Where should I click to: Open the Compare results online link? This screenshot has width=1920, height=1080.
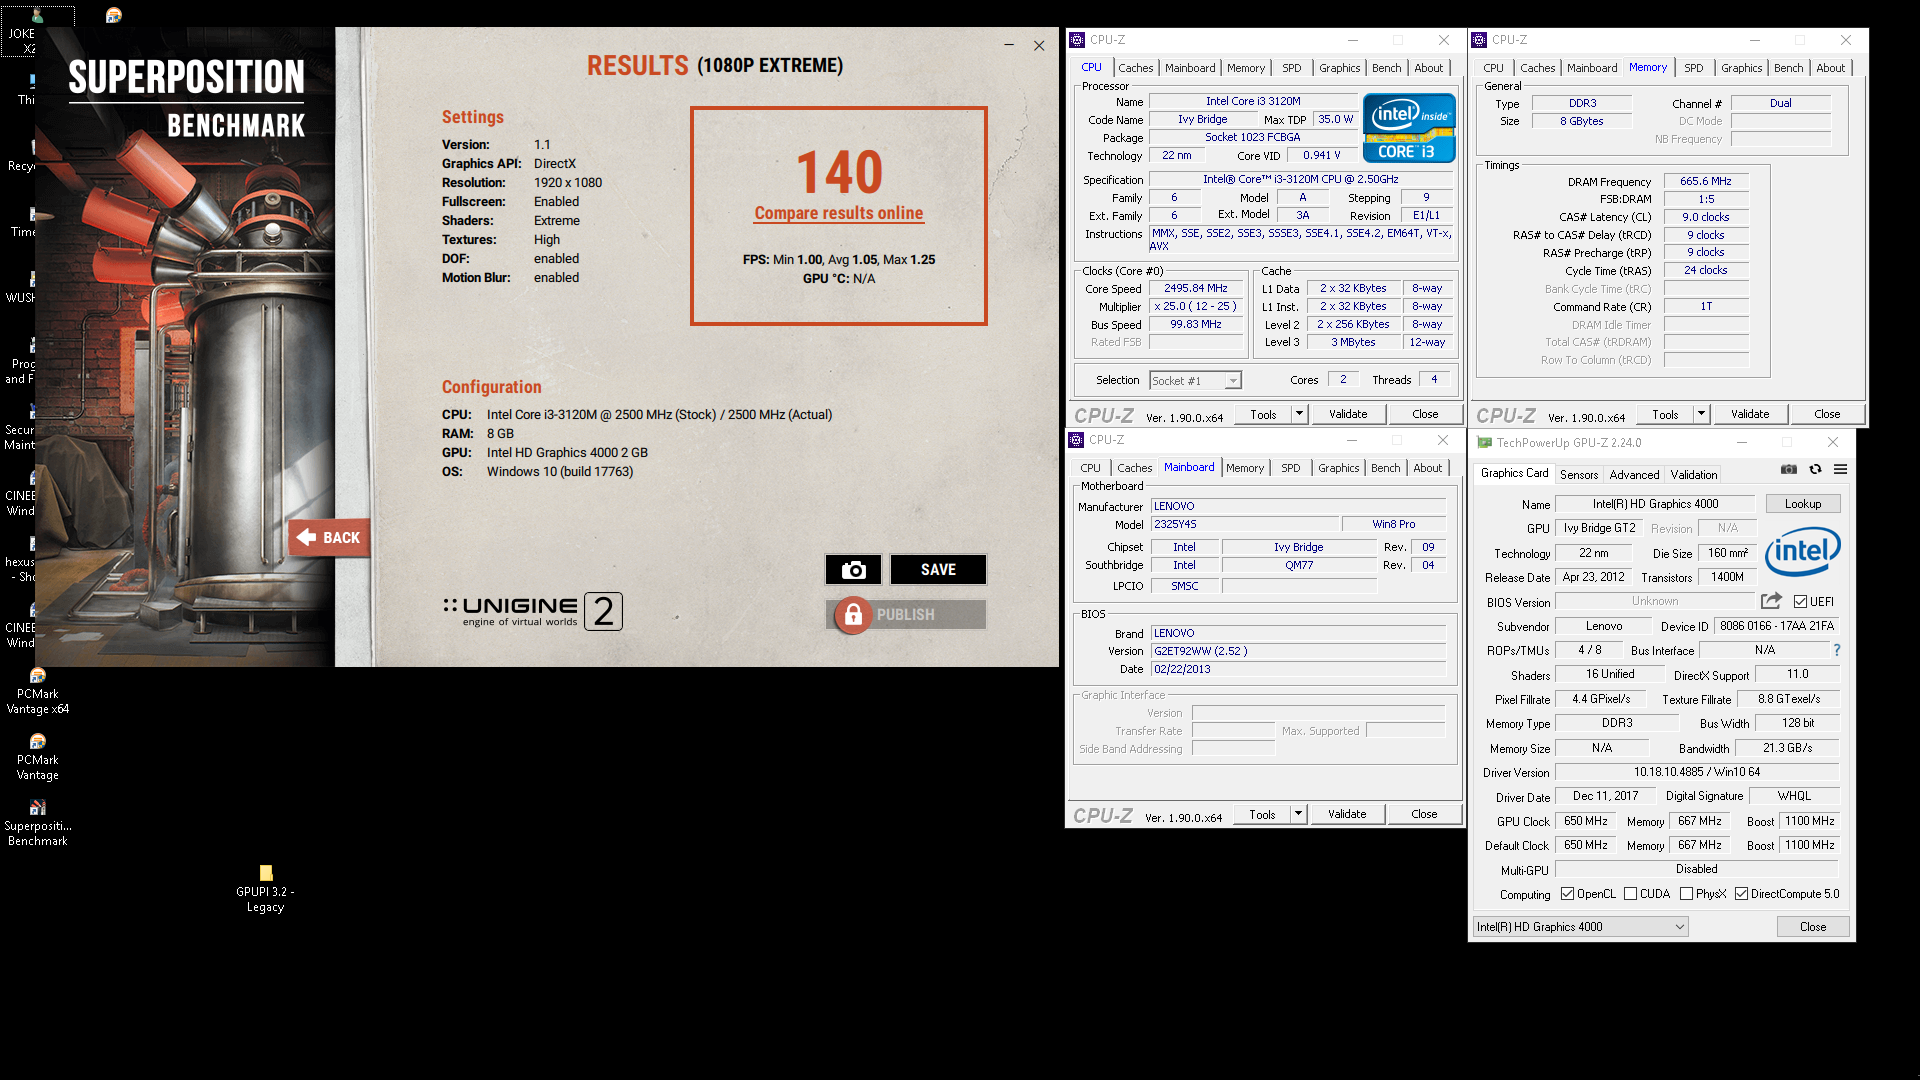point(839,213)
